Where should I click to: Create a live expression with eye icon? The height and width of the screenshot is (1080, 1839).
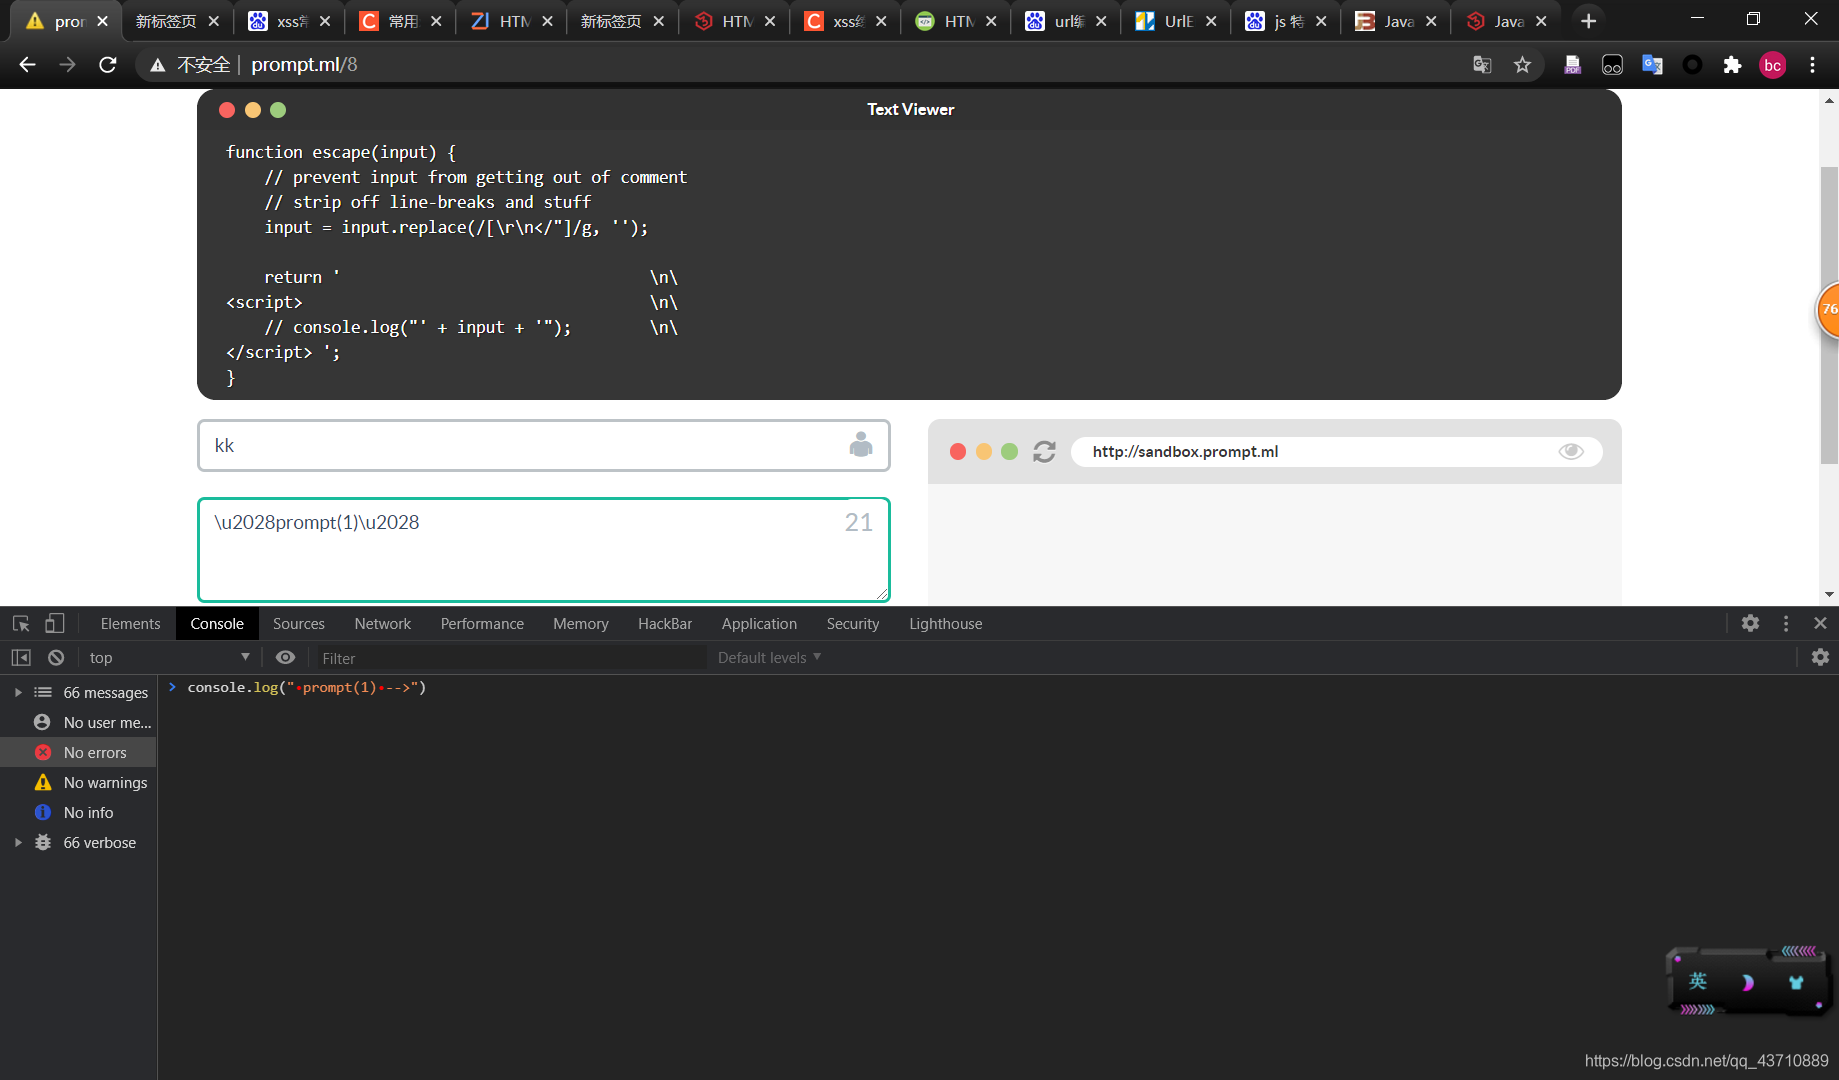[x=285, y=657]
